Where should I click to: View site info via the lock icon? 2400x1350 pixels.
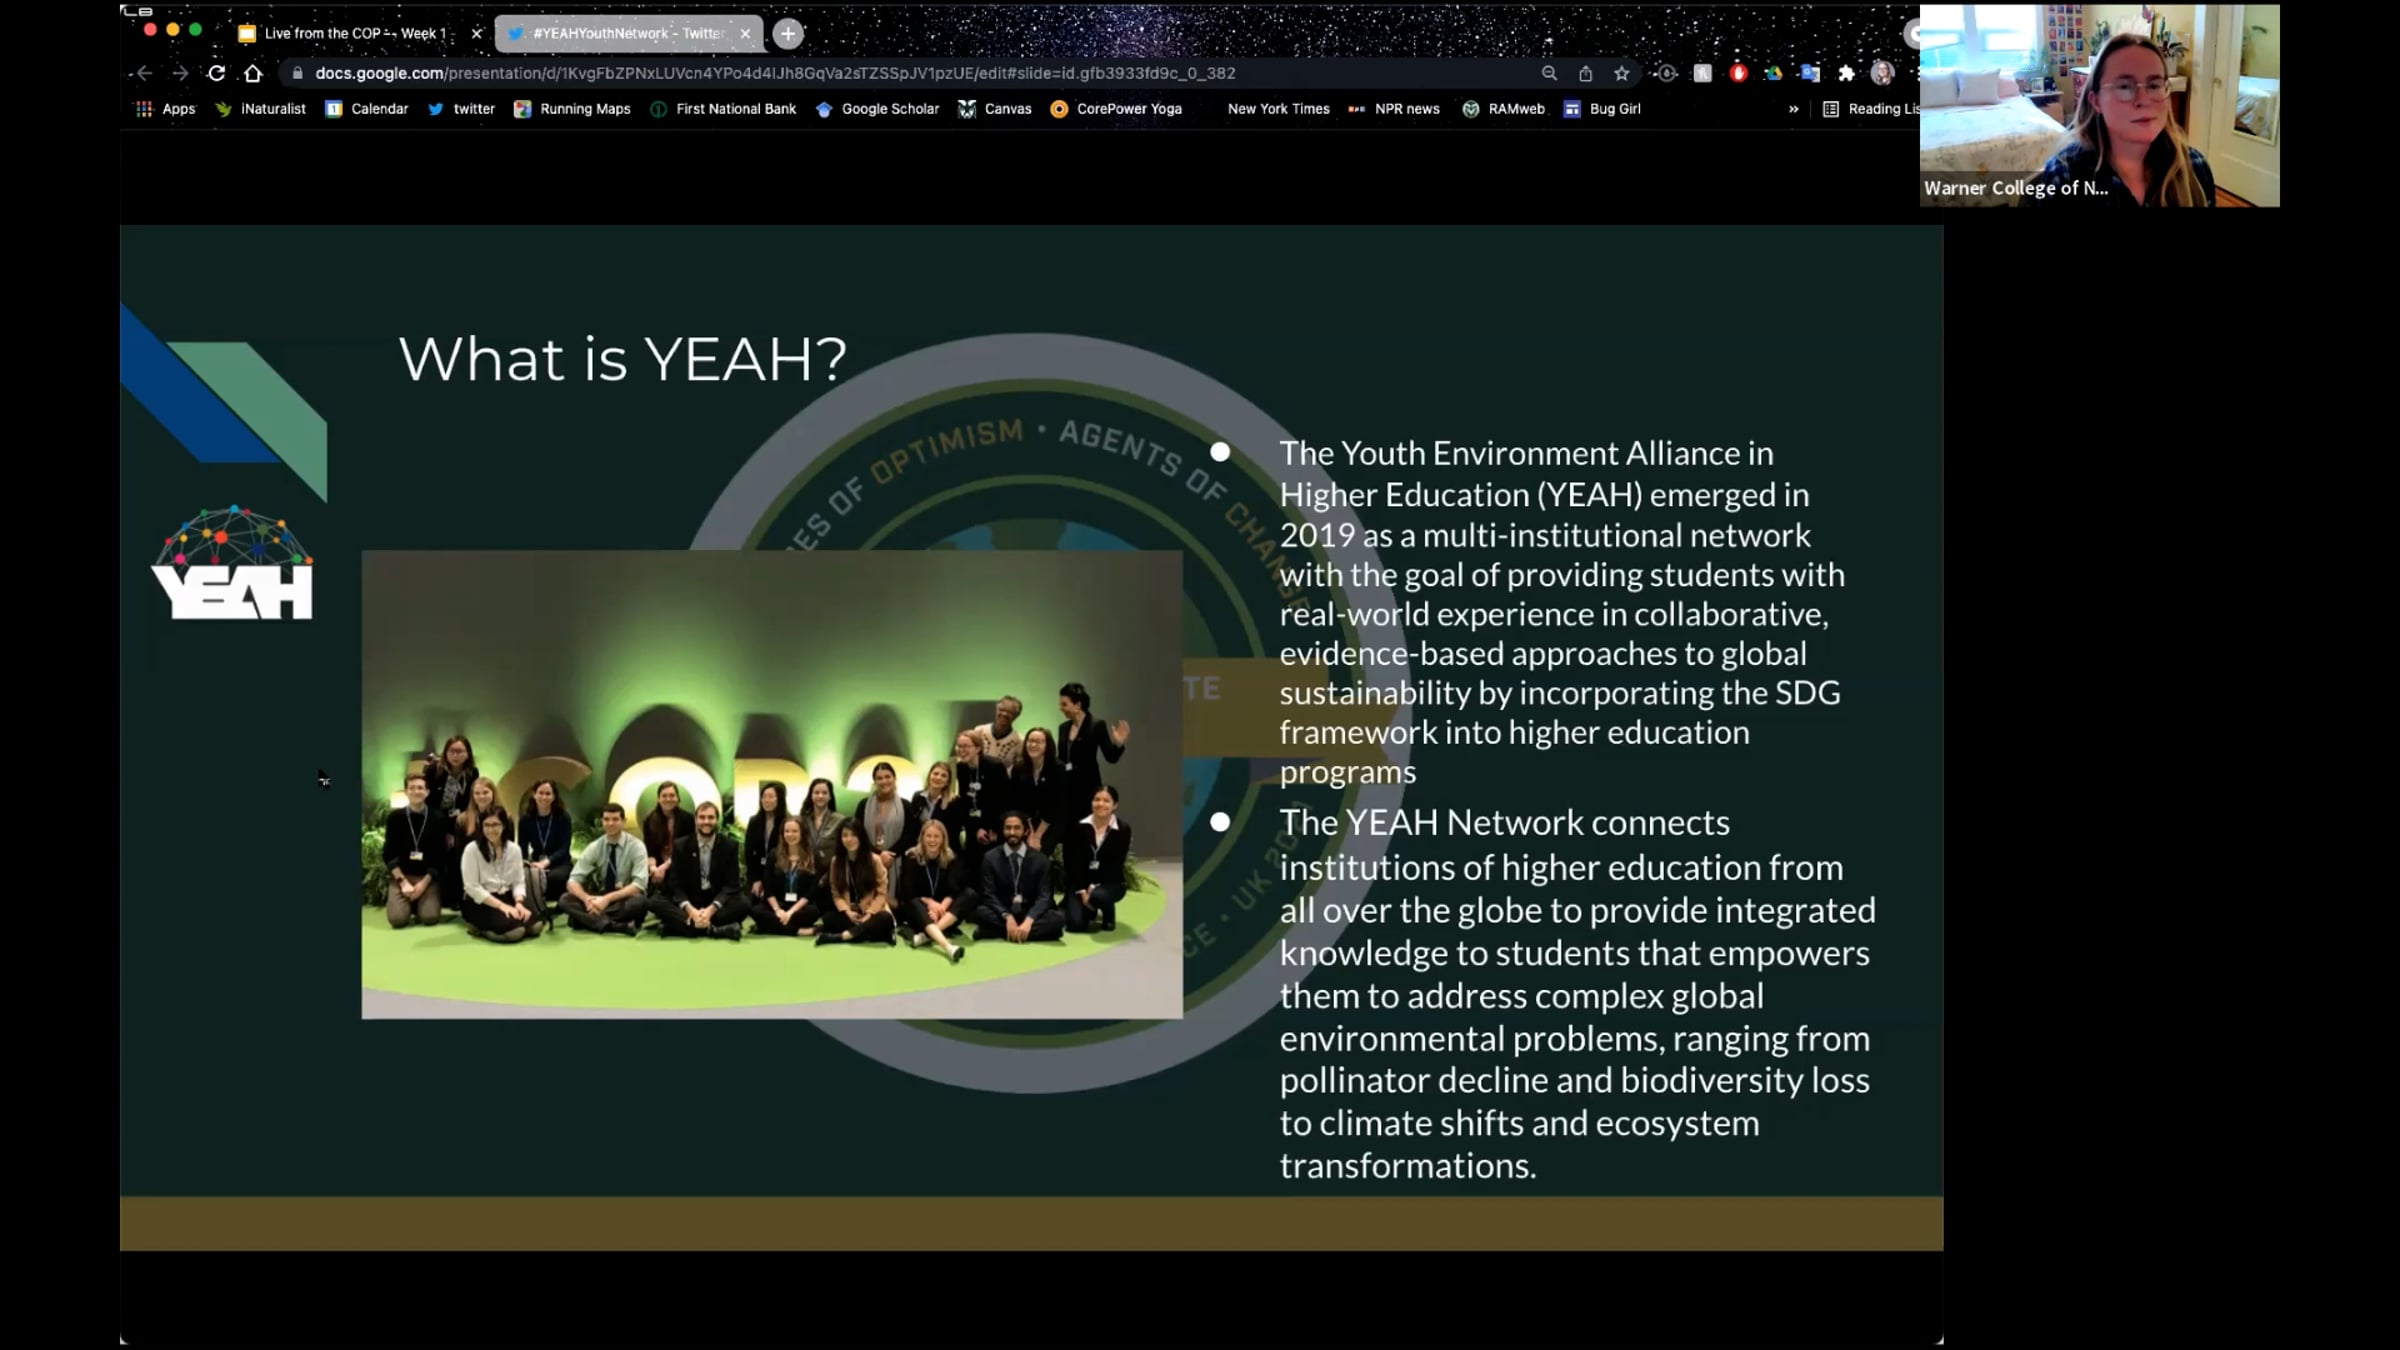coord(297,73)
